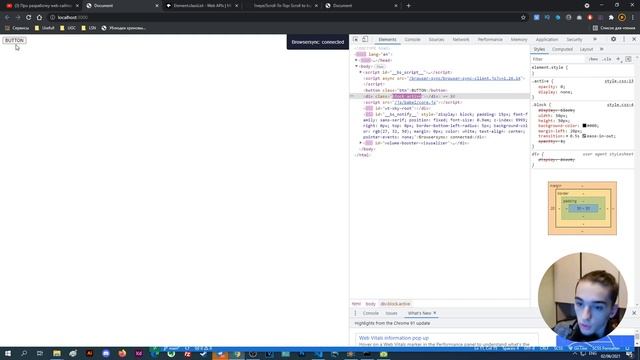
Task: Select the div.block.active DOM row
Action: click(440, 96)
